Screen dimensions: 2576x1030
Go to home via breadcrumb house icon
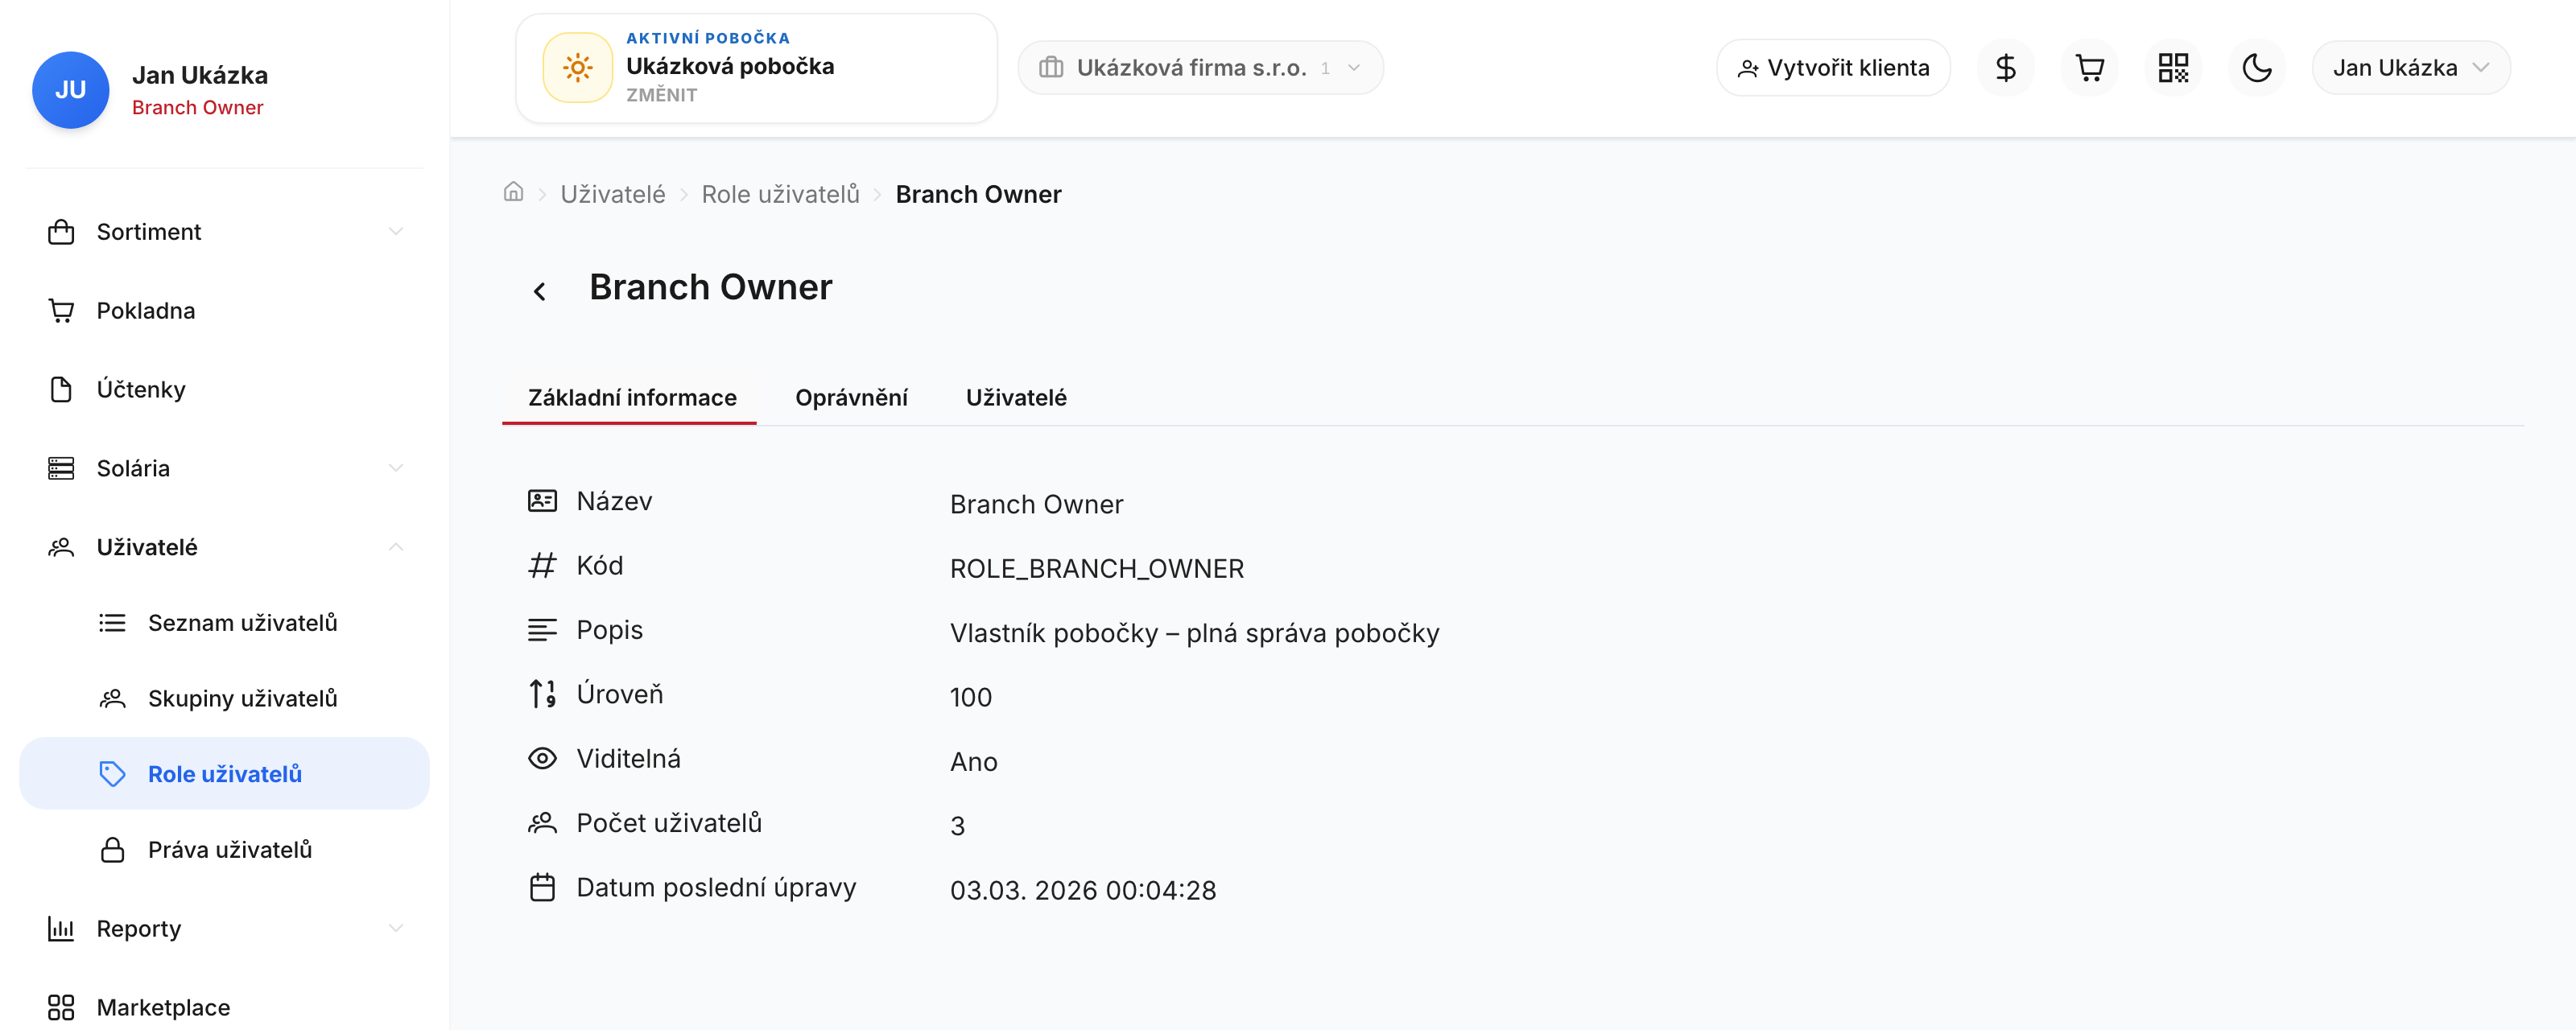pyautogui.click(x=513, y=192)
